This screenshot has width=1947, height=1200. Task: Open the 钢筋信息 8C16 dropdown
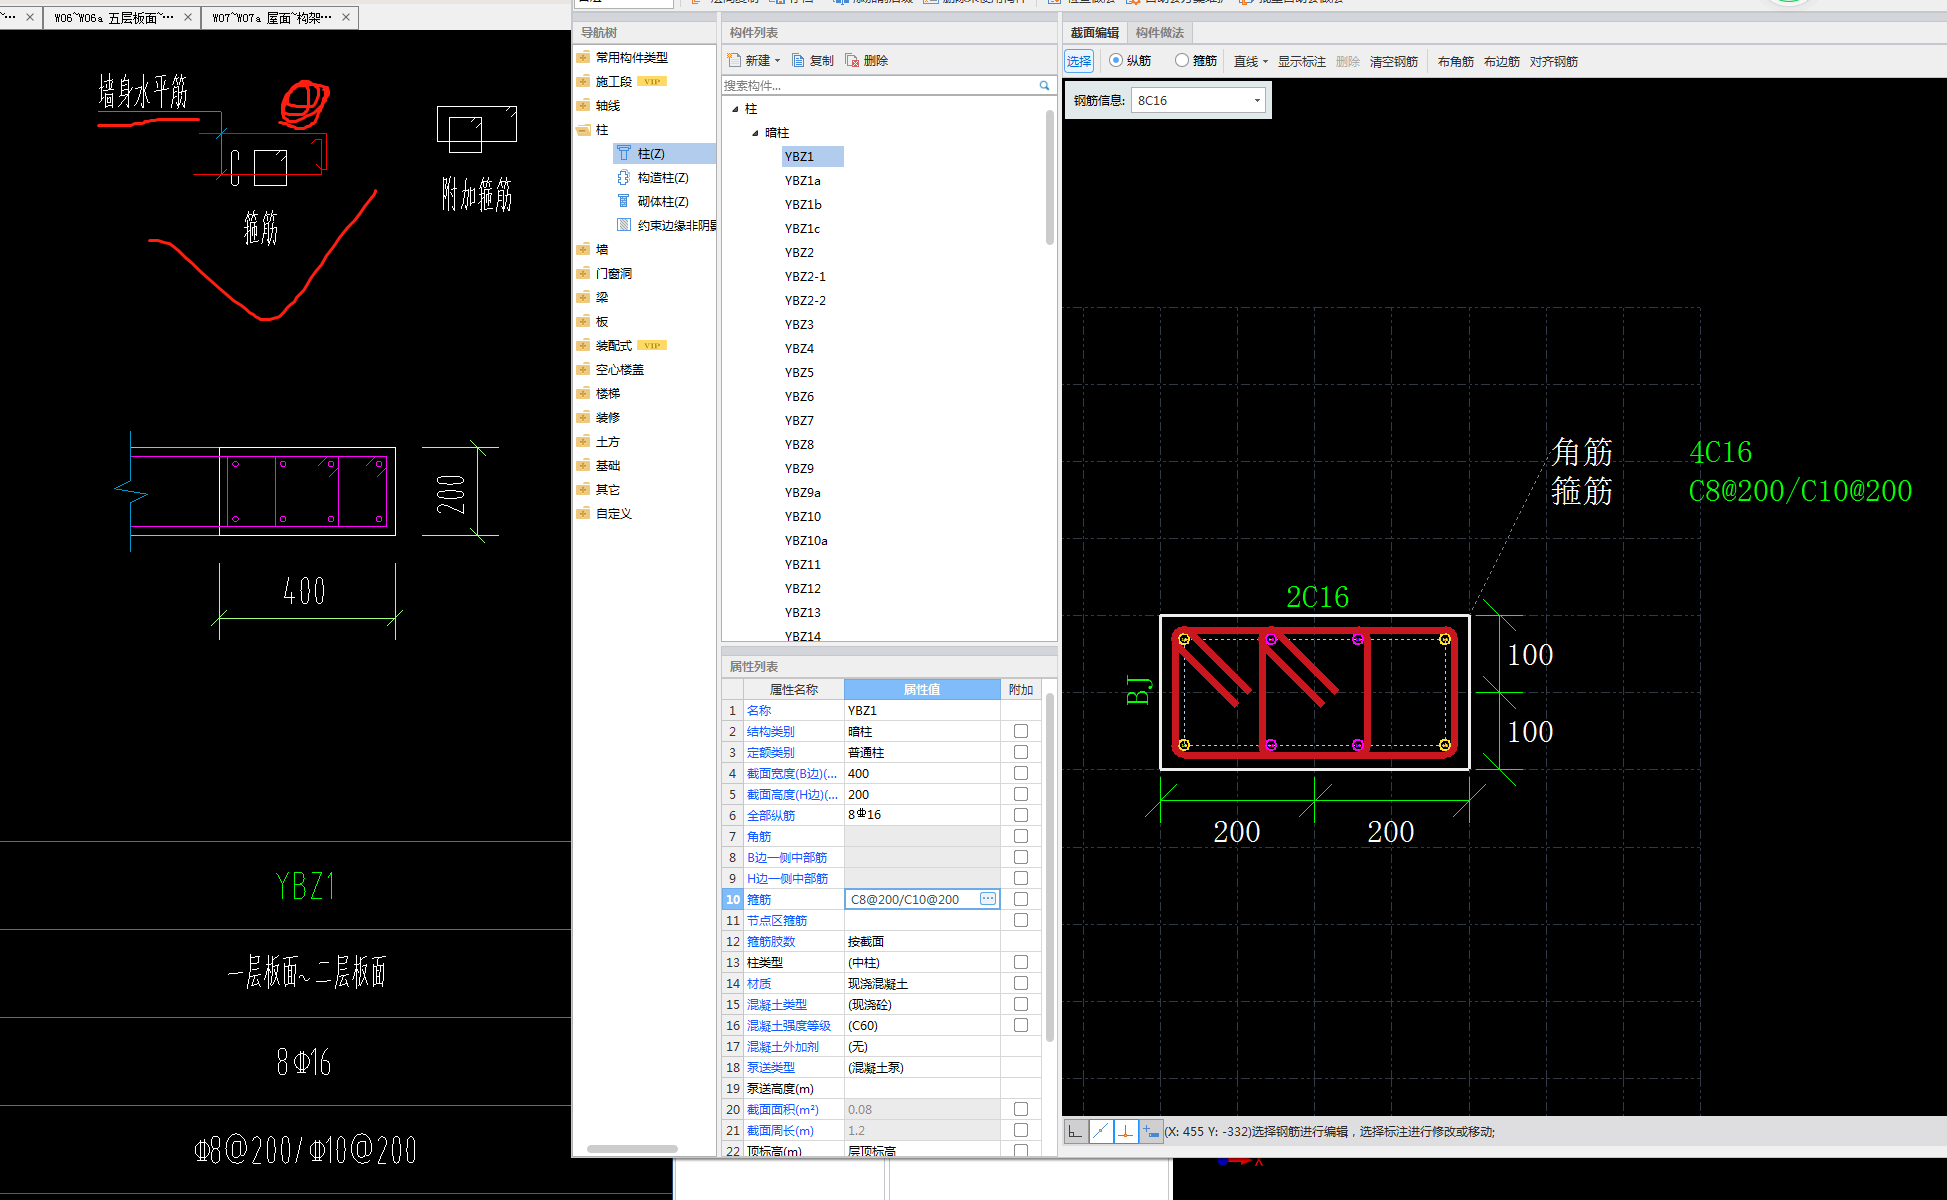pos(1257,100)
